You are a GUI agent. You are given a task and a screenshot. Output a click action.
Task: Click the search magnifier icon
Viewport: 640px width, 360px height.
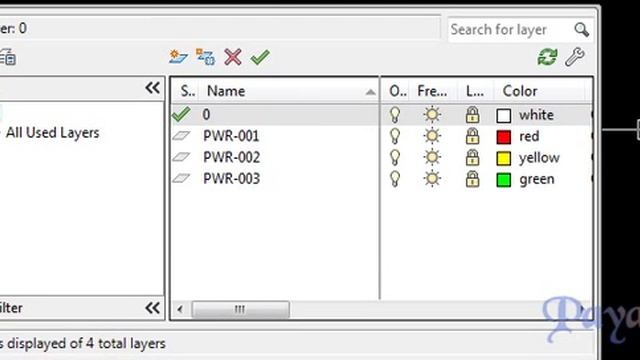point(581,29)
